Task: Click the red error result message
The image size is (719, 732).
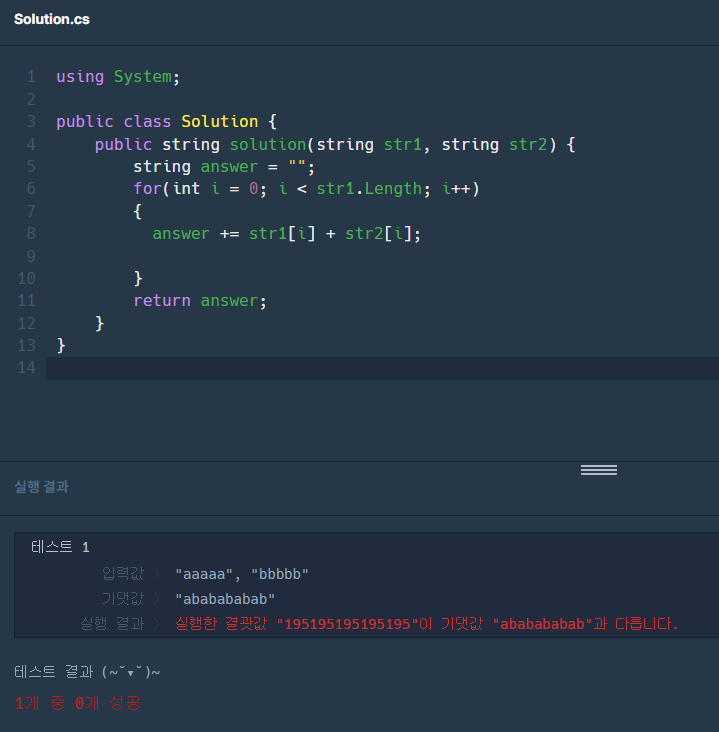Action: tap(427, 624)
